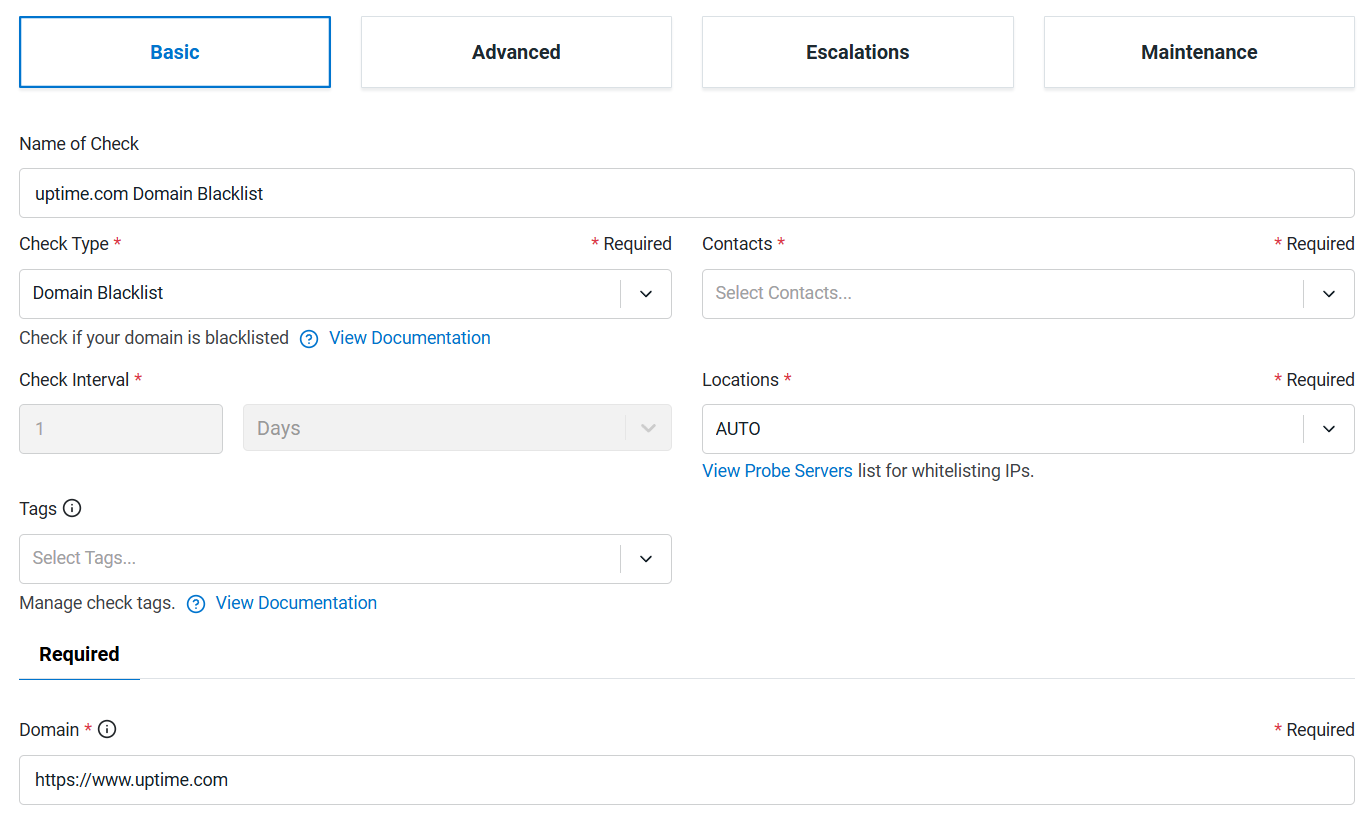This screenshot has height=817, width=1372.
Task: Click the 'Manage check tags.' text
Action: click(x=97, y=603)
